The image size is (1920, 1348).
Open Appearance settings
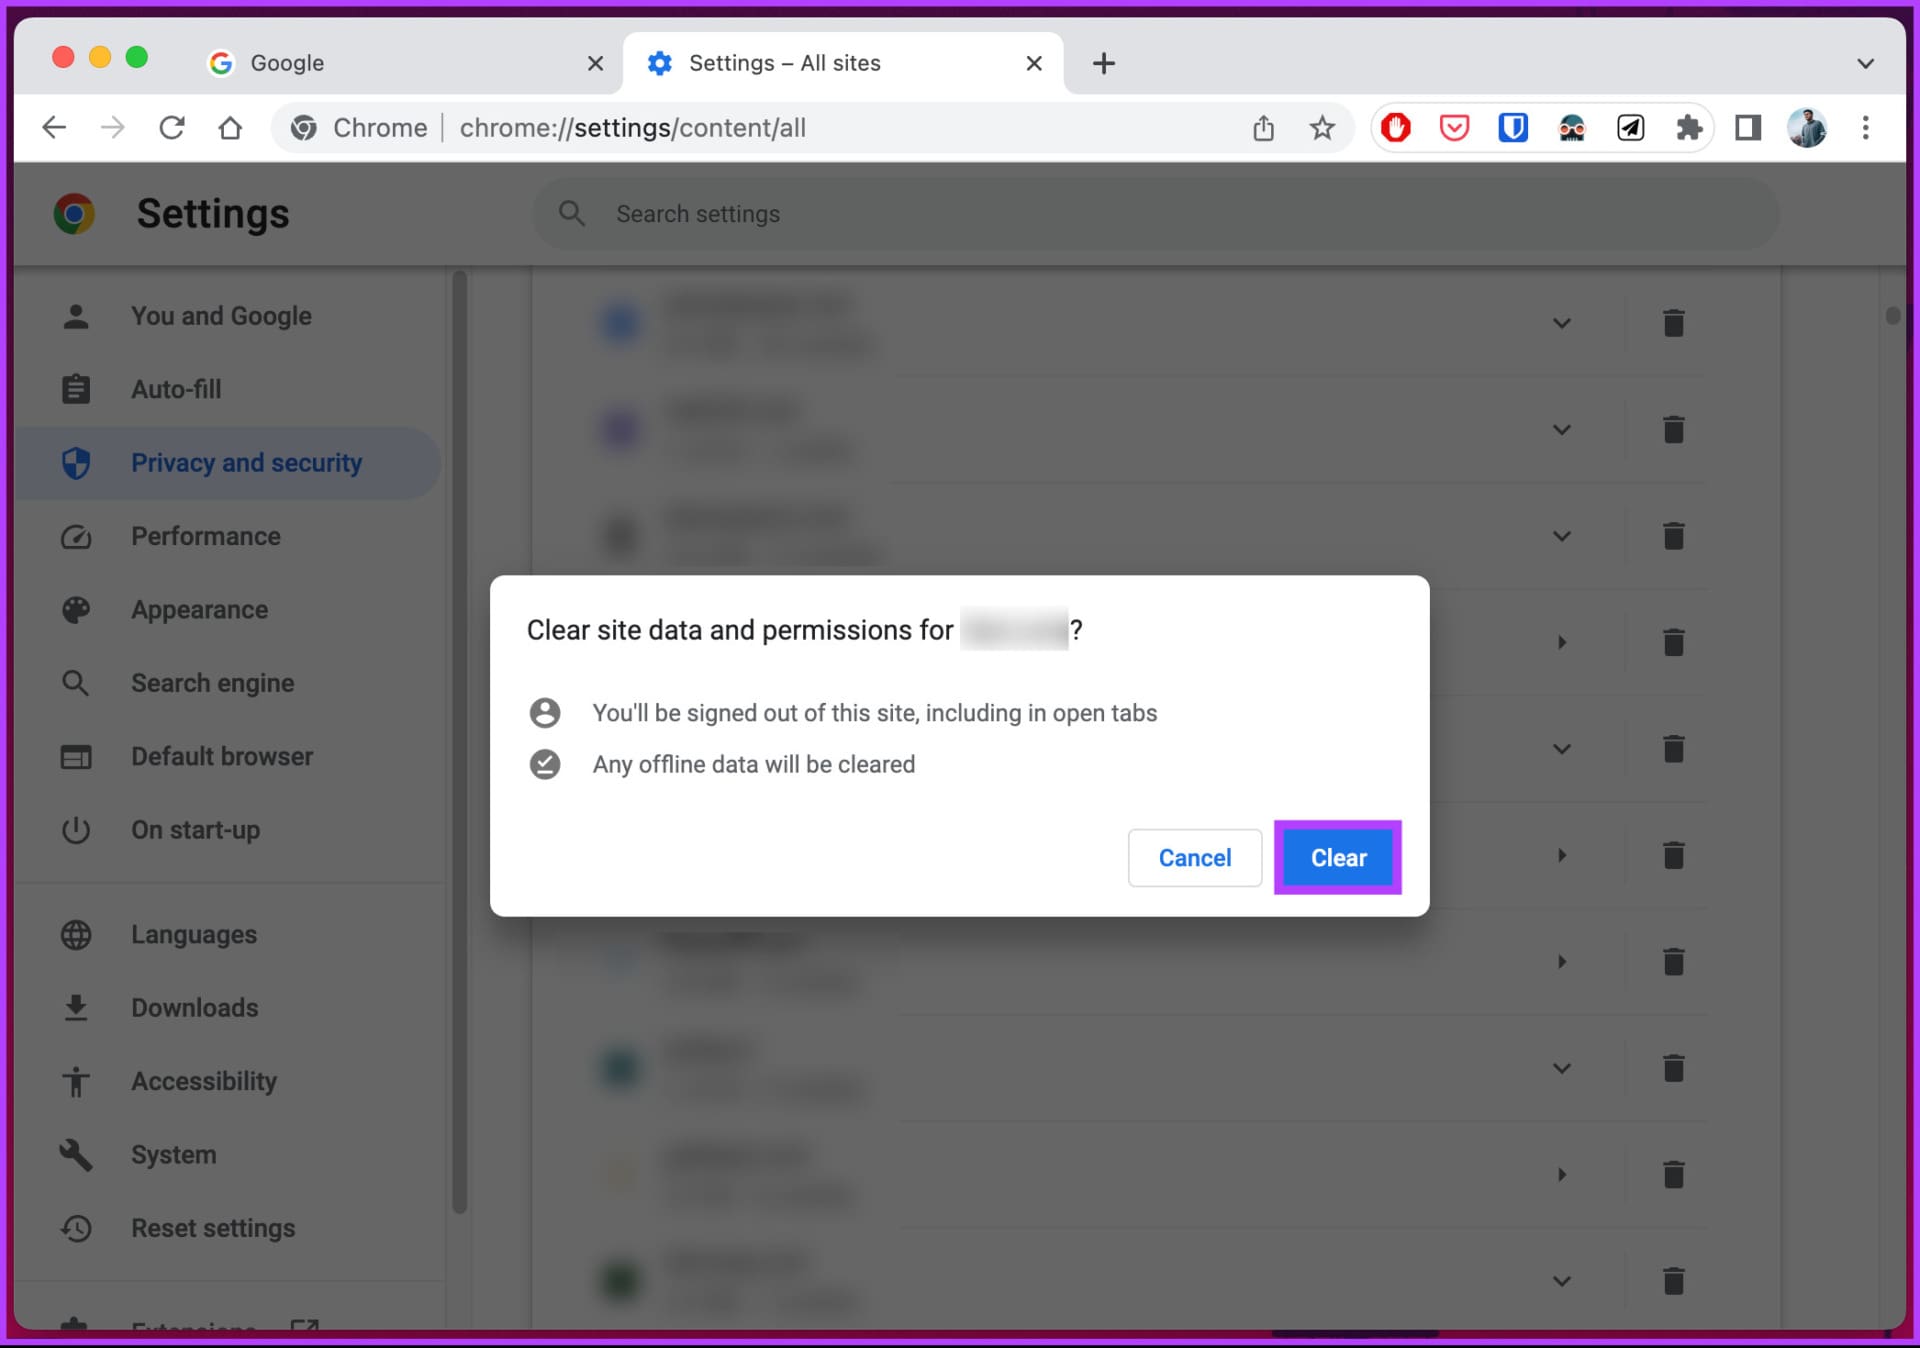(x=228, y=609)
